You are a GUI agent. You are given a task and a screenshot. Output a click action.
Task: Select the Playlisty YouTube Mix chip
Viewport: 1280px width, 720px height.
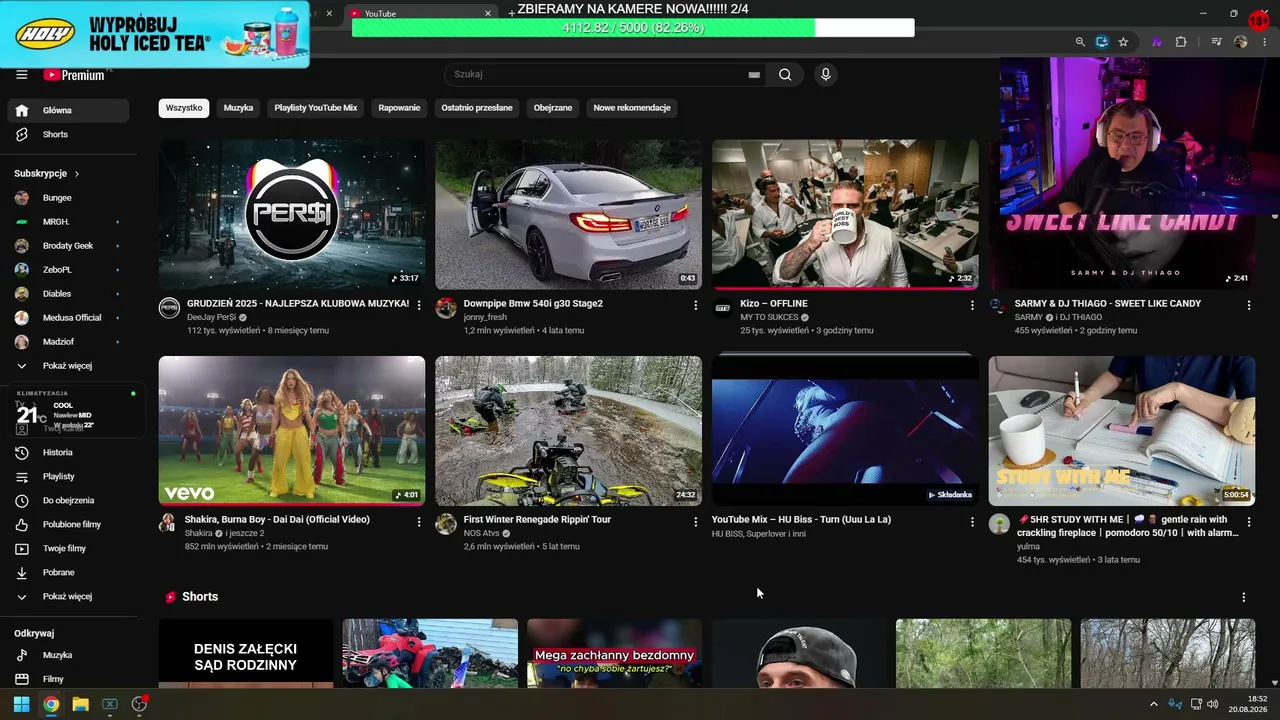[316, 108]
